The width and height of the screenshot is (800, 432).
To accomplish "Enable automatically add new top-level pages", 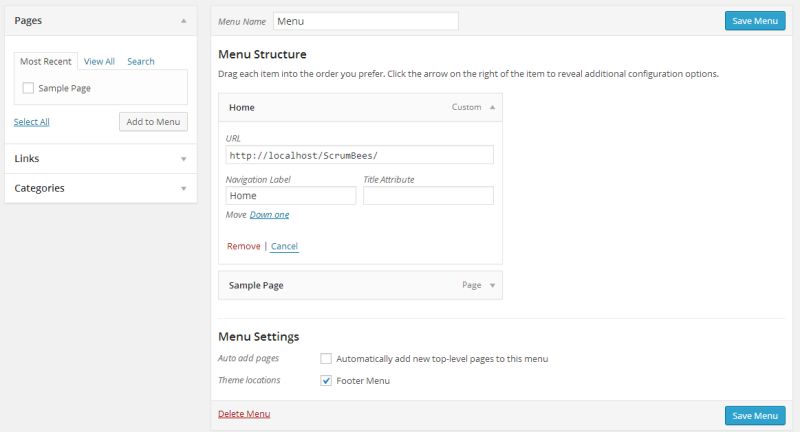I will point(326,359).
